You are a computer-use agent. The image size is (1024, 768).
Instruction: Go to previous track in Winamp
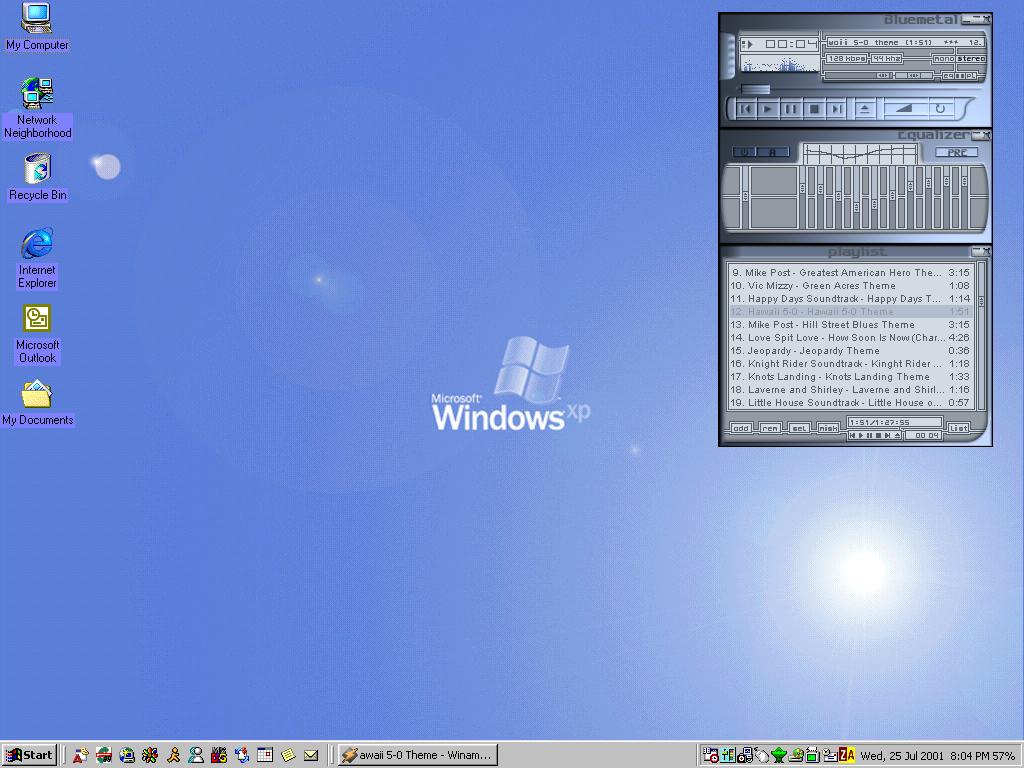(x=745, y=109)
